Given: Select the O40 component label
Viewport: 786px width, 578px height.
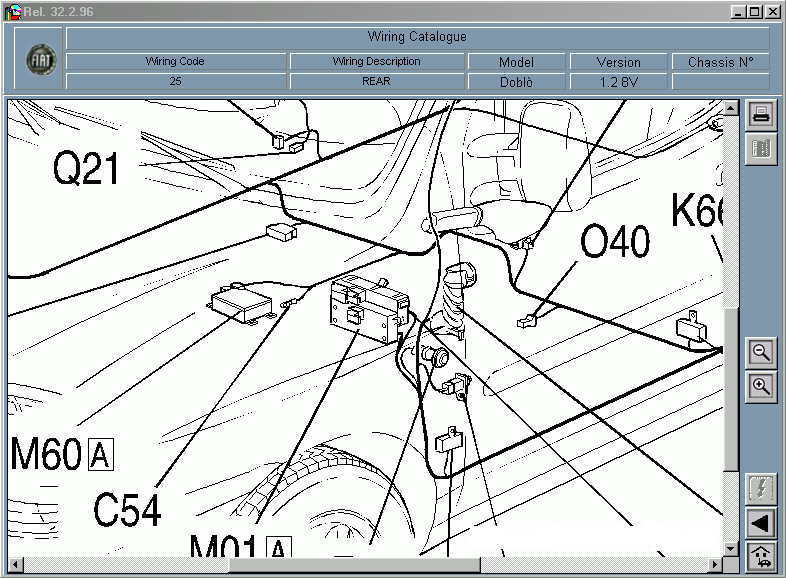Looking at the screenshot, I should click(615, 241).
